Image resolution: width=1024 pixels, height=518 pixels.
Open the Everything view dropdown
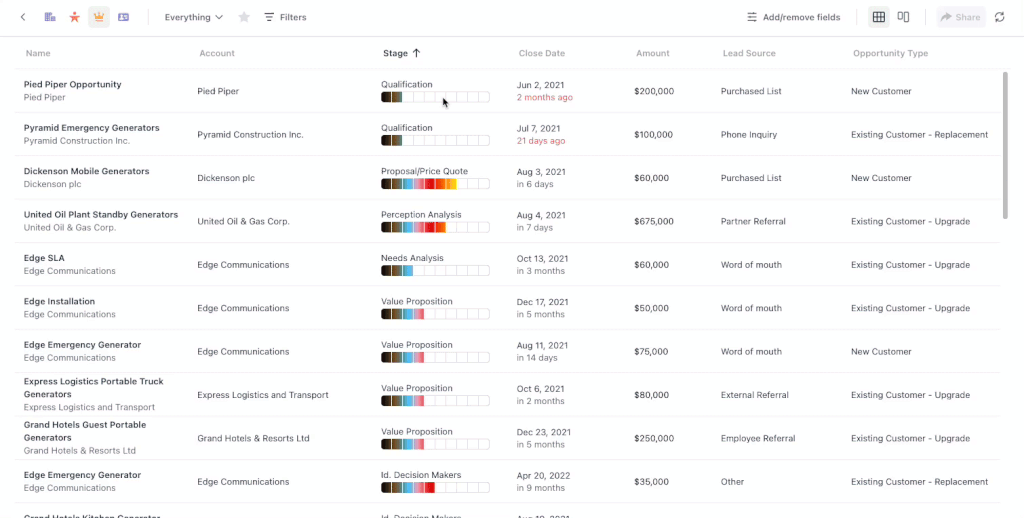point(193,18)
